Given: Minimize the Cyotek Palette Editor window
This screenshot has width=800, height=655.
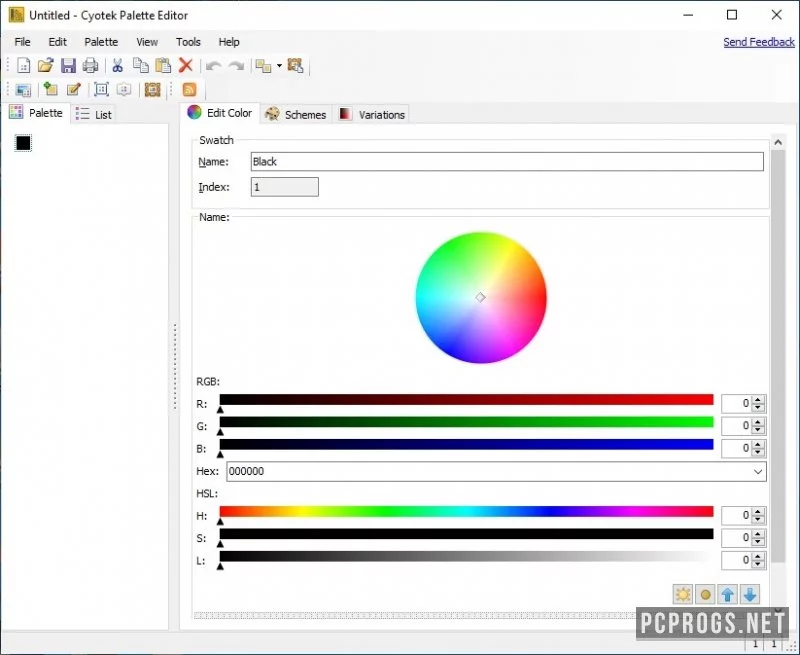Looking at the screenshot, I should [x=688, y=15].
